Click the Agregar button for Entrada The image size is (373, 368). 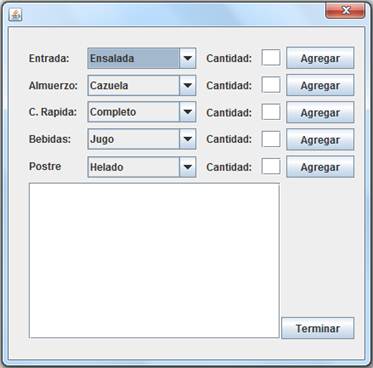[320, 58]
